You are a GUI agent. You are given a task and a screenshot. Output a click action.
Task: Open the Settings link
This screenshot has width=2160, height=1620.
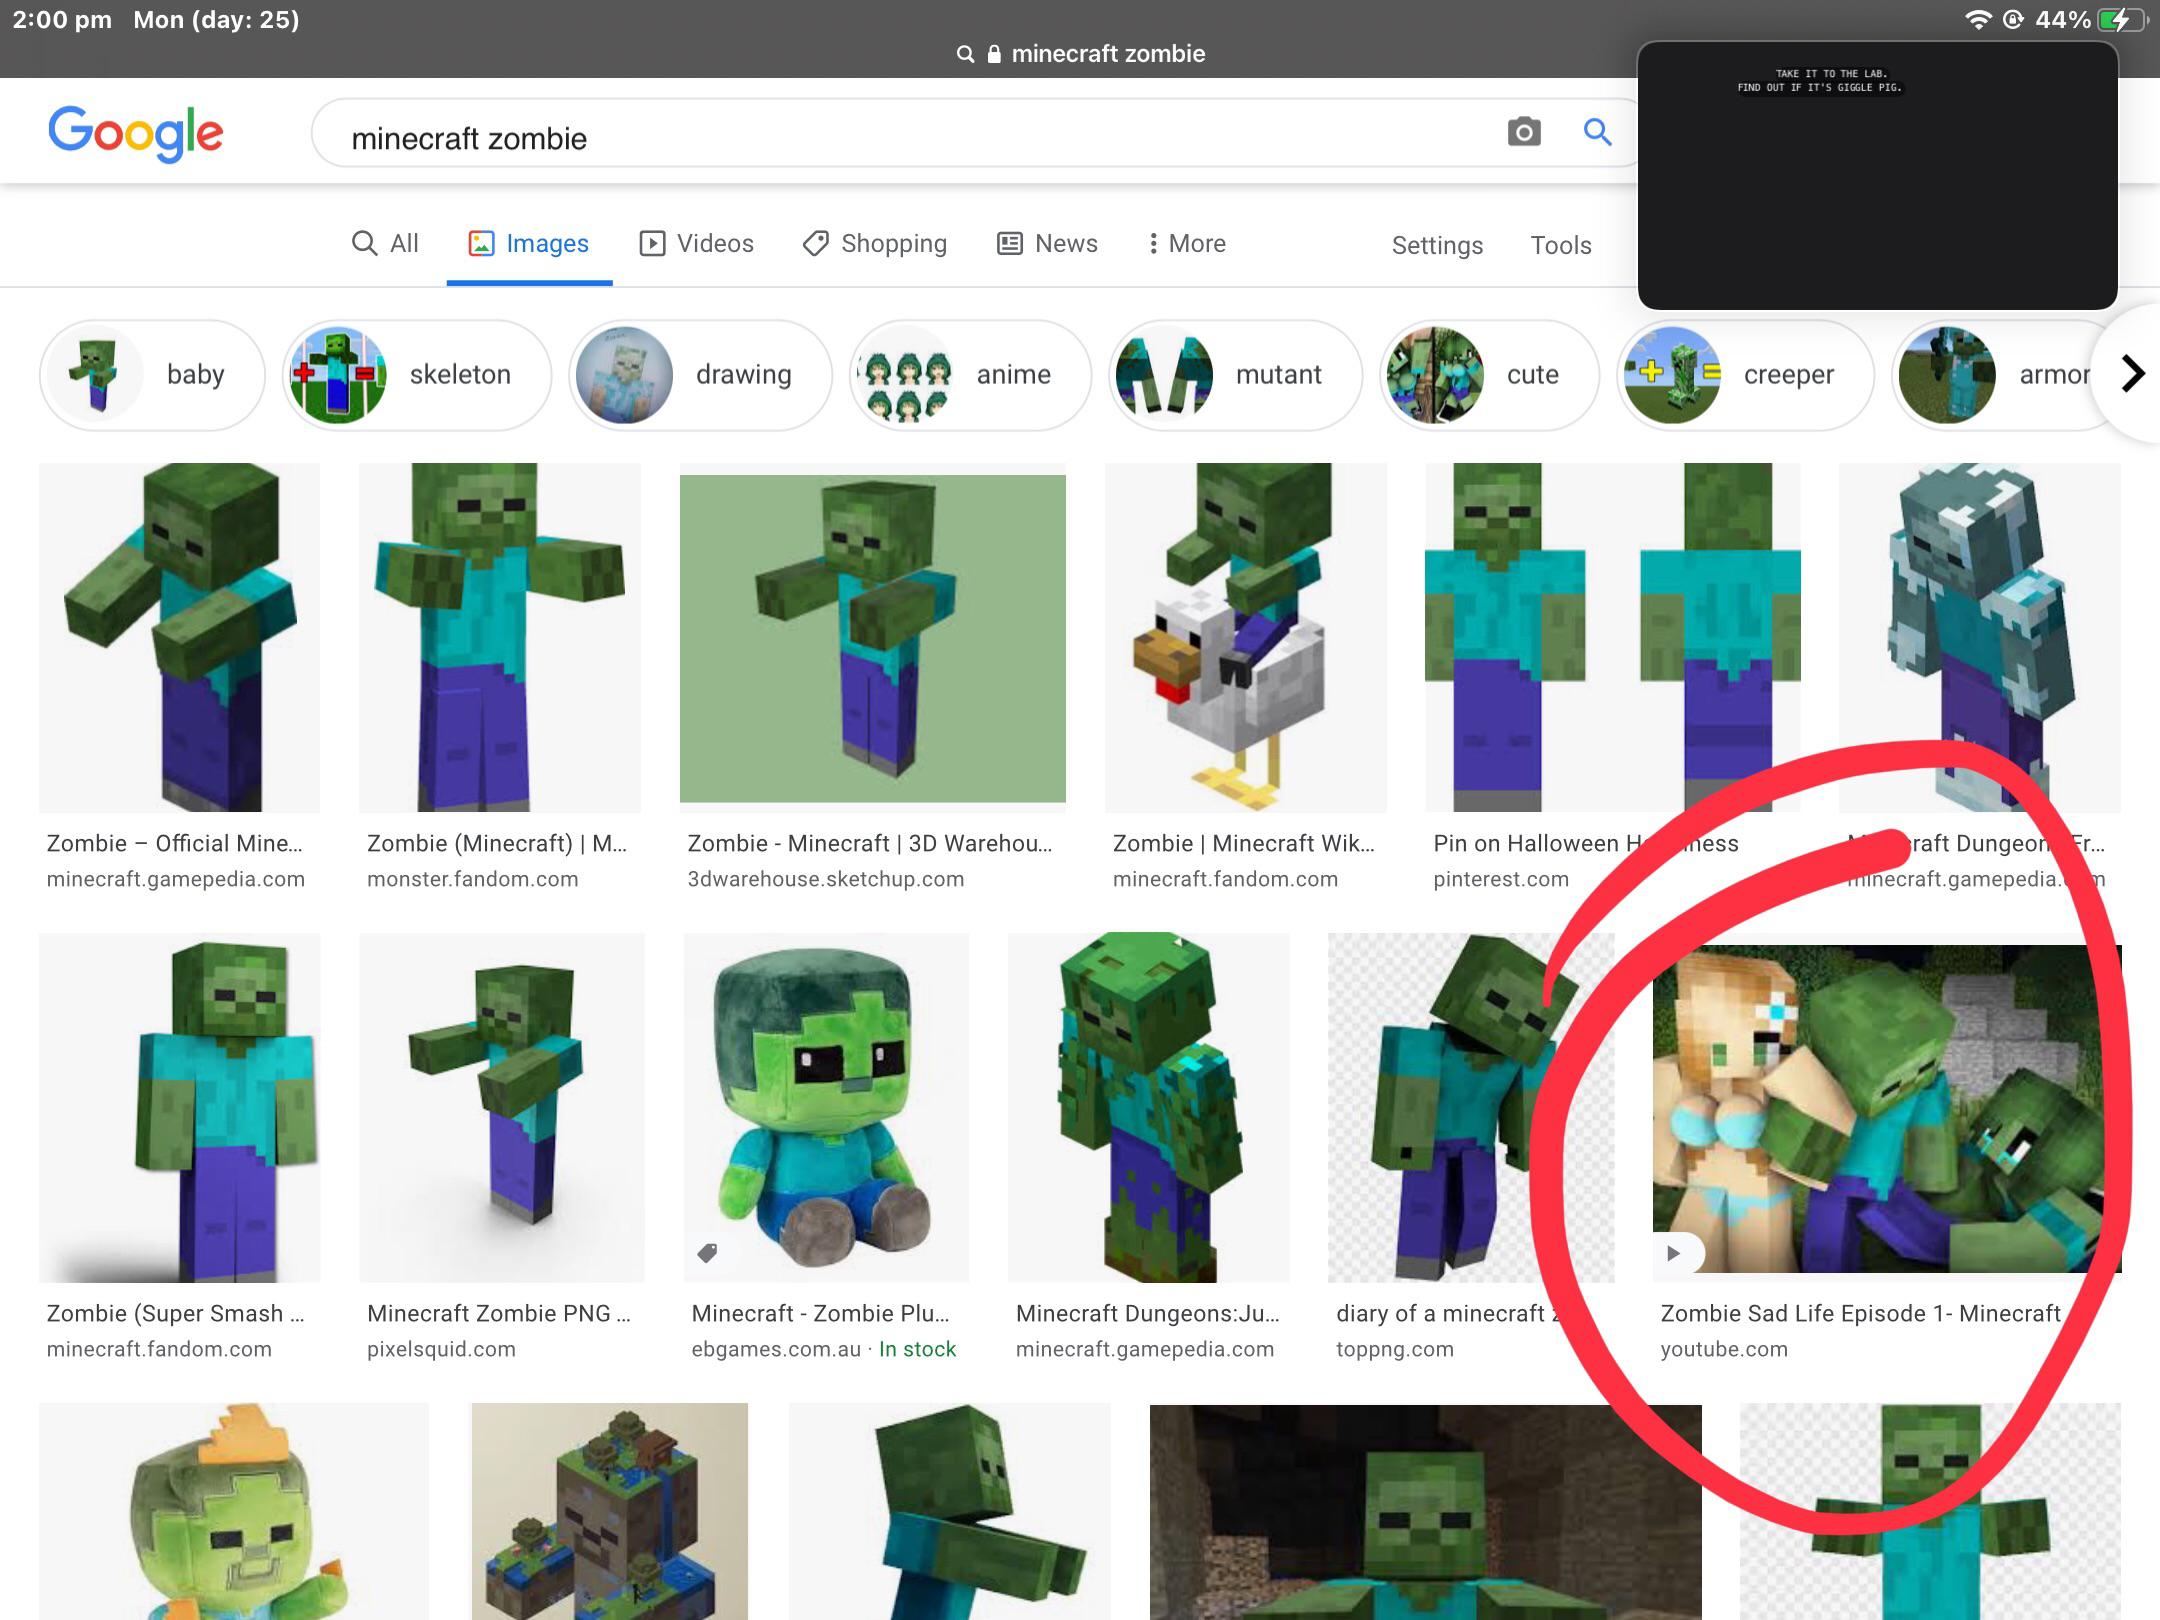[1437, 245]
